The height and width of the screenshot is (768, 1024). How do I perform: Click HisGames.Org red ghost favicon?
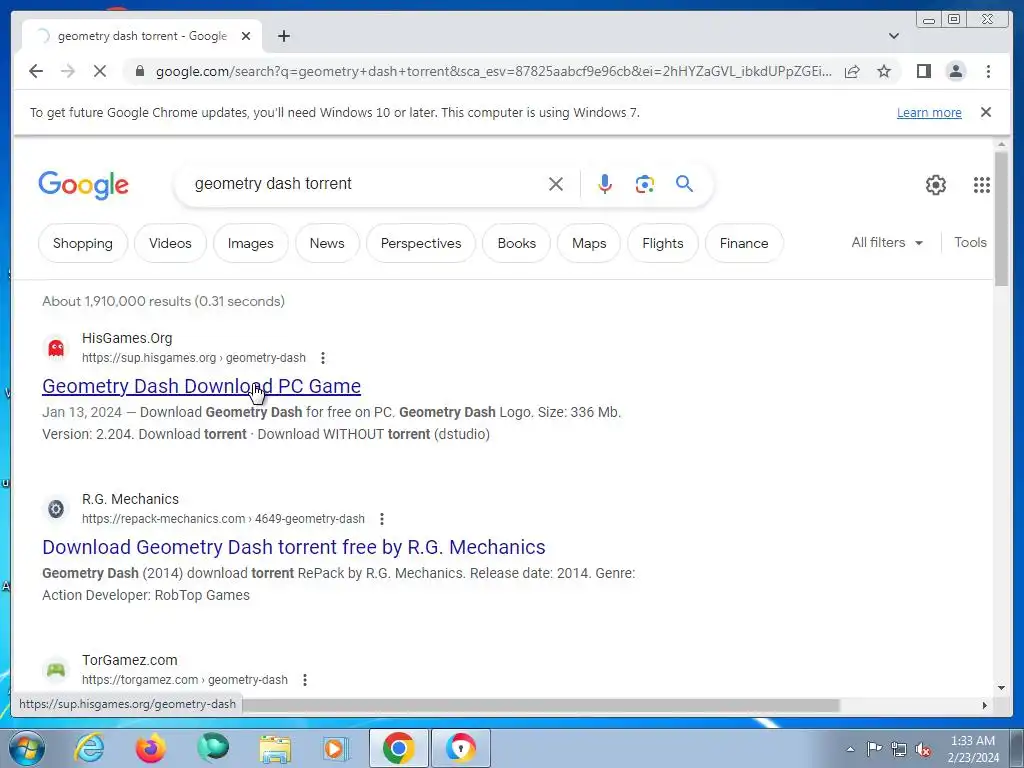click(56, 347)
